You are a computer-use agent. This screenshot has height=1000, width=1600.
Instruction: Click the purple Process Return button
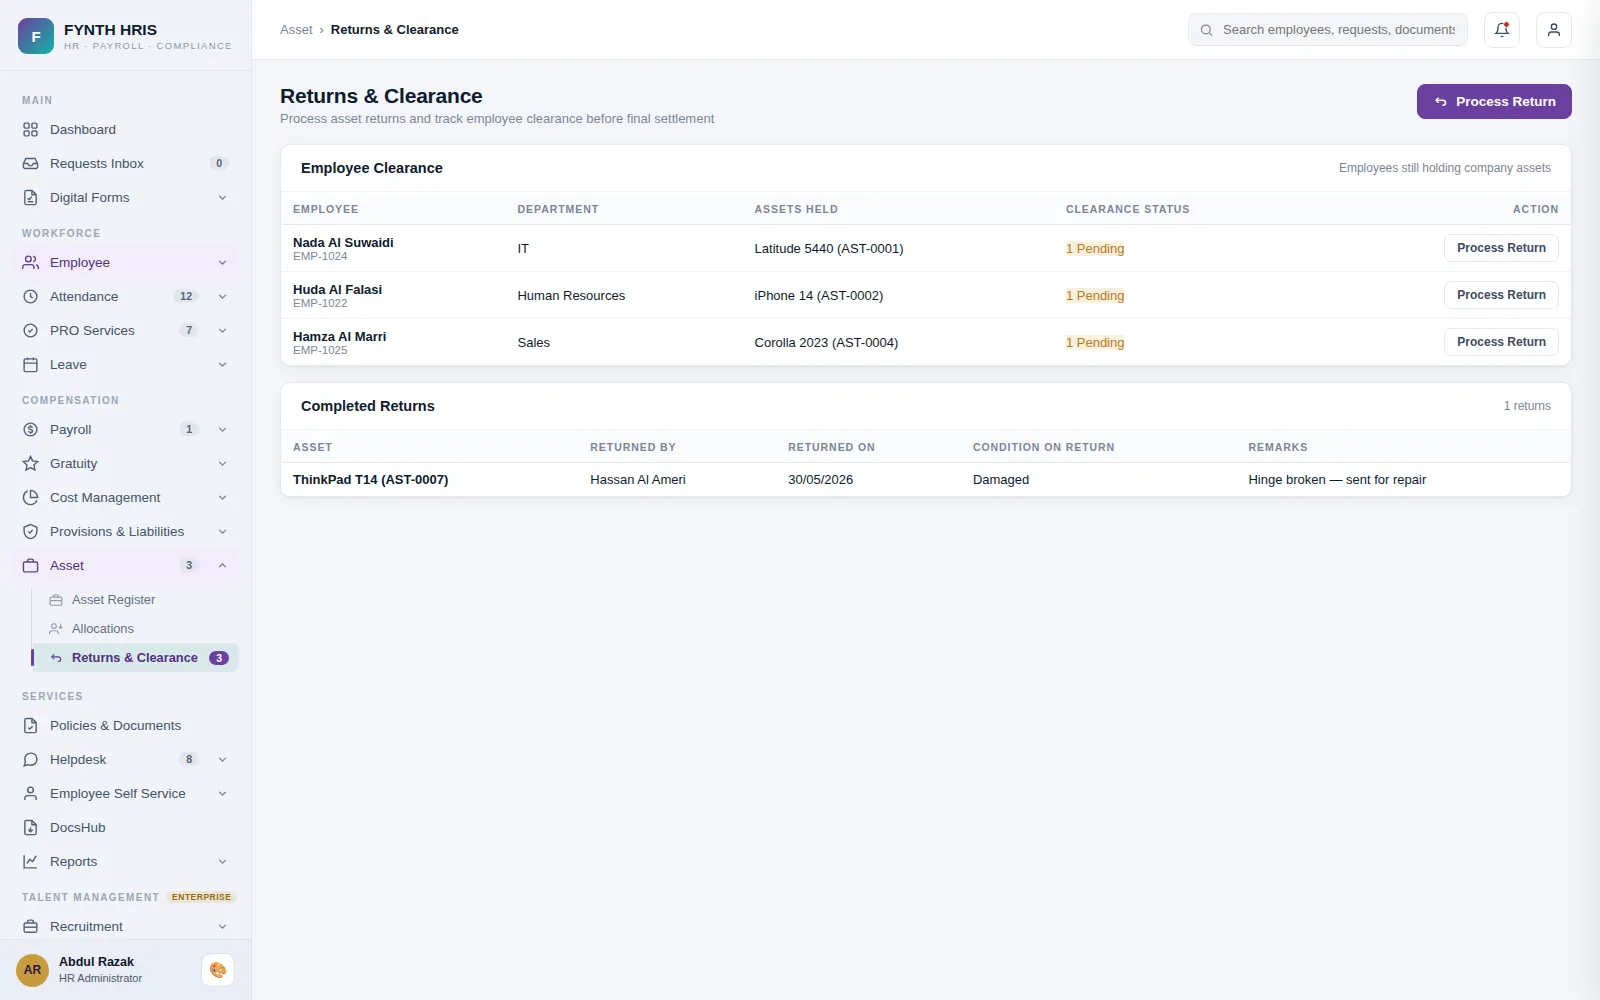tap(1494, 102)
